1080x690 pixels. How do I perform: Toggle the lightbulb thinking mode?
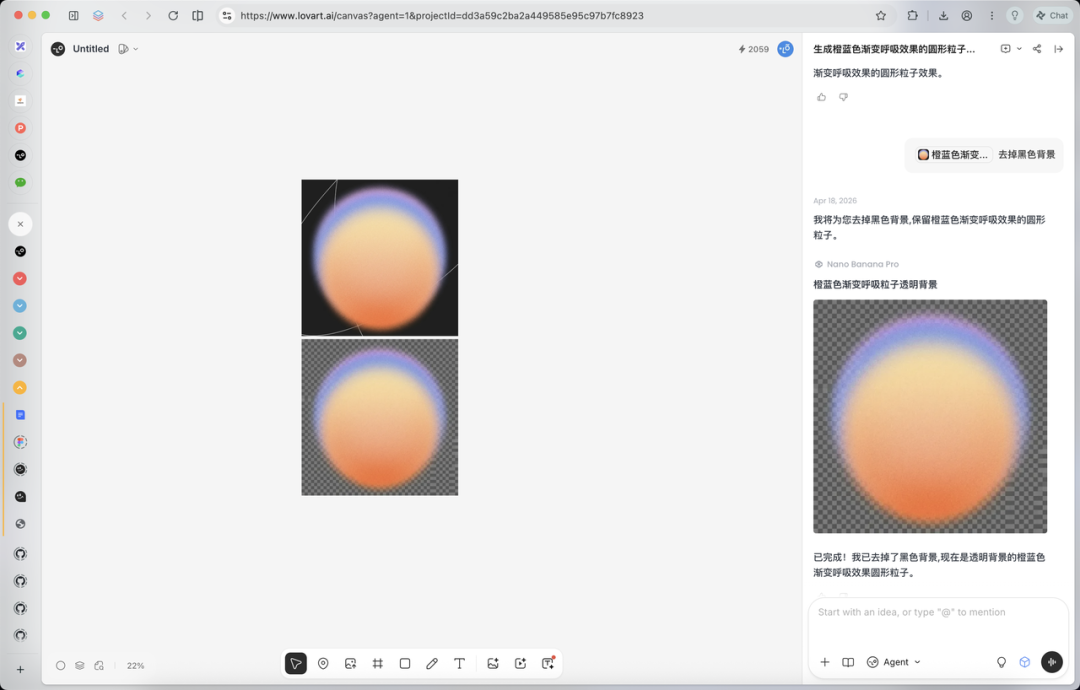click(x=1001, y=662)
